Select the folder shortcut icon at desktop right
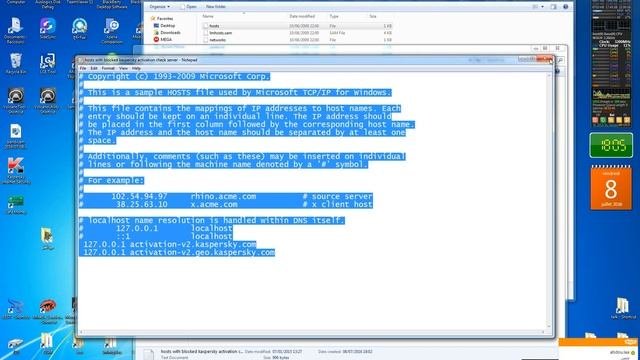The width and height of the screenshot is (640, 360). 622,309
